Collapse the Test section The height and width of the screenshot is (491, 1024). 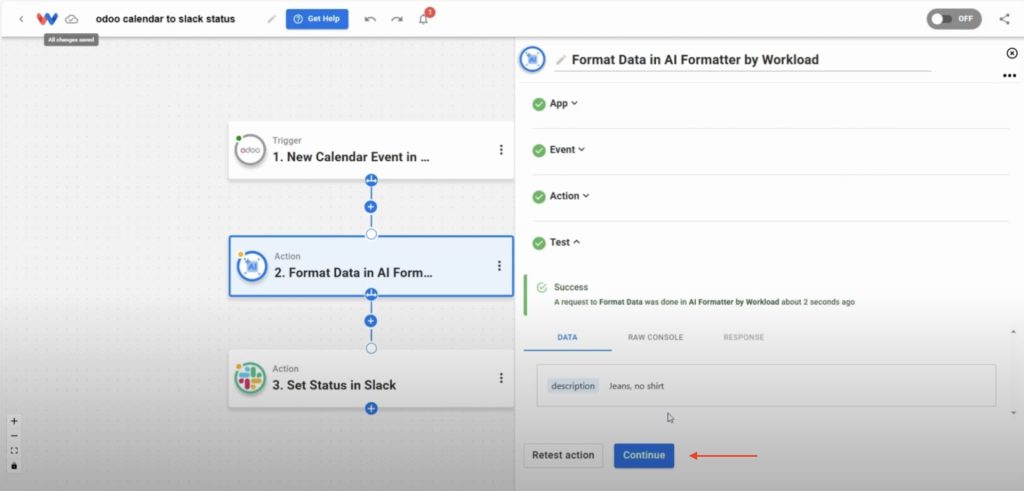point(565,242)
